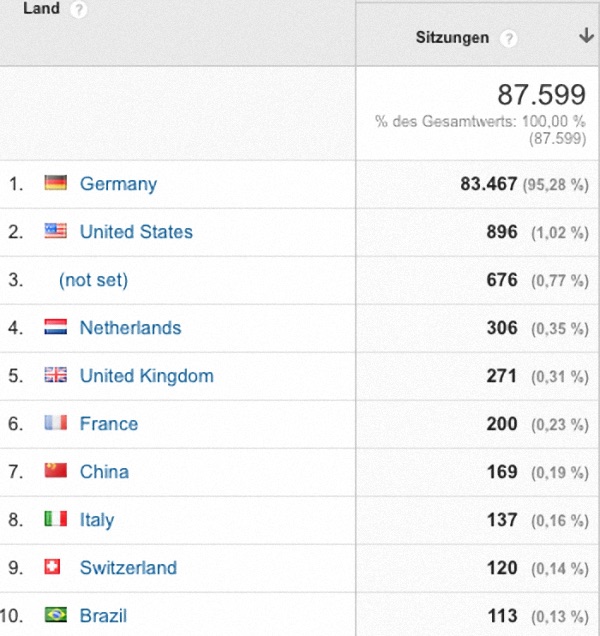Click the help icon next to Land
Screen dimensions: 600x636
coord(78,9)
